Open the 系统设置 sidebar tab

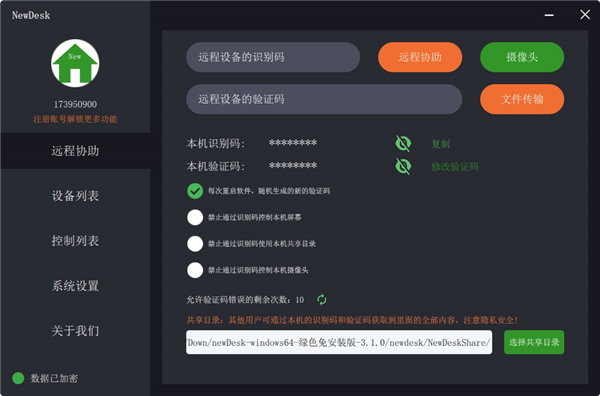pos(75,286)
